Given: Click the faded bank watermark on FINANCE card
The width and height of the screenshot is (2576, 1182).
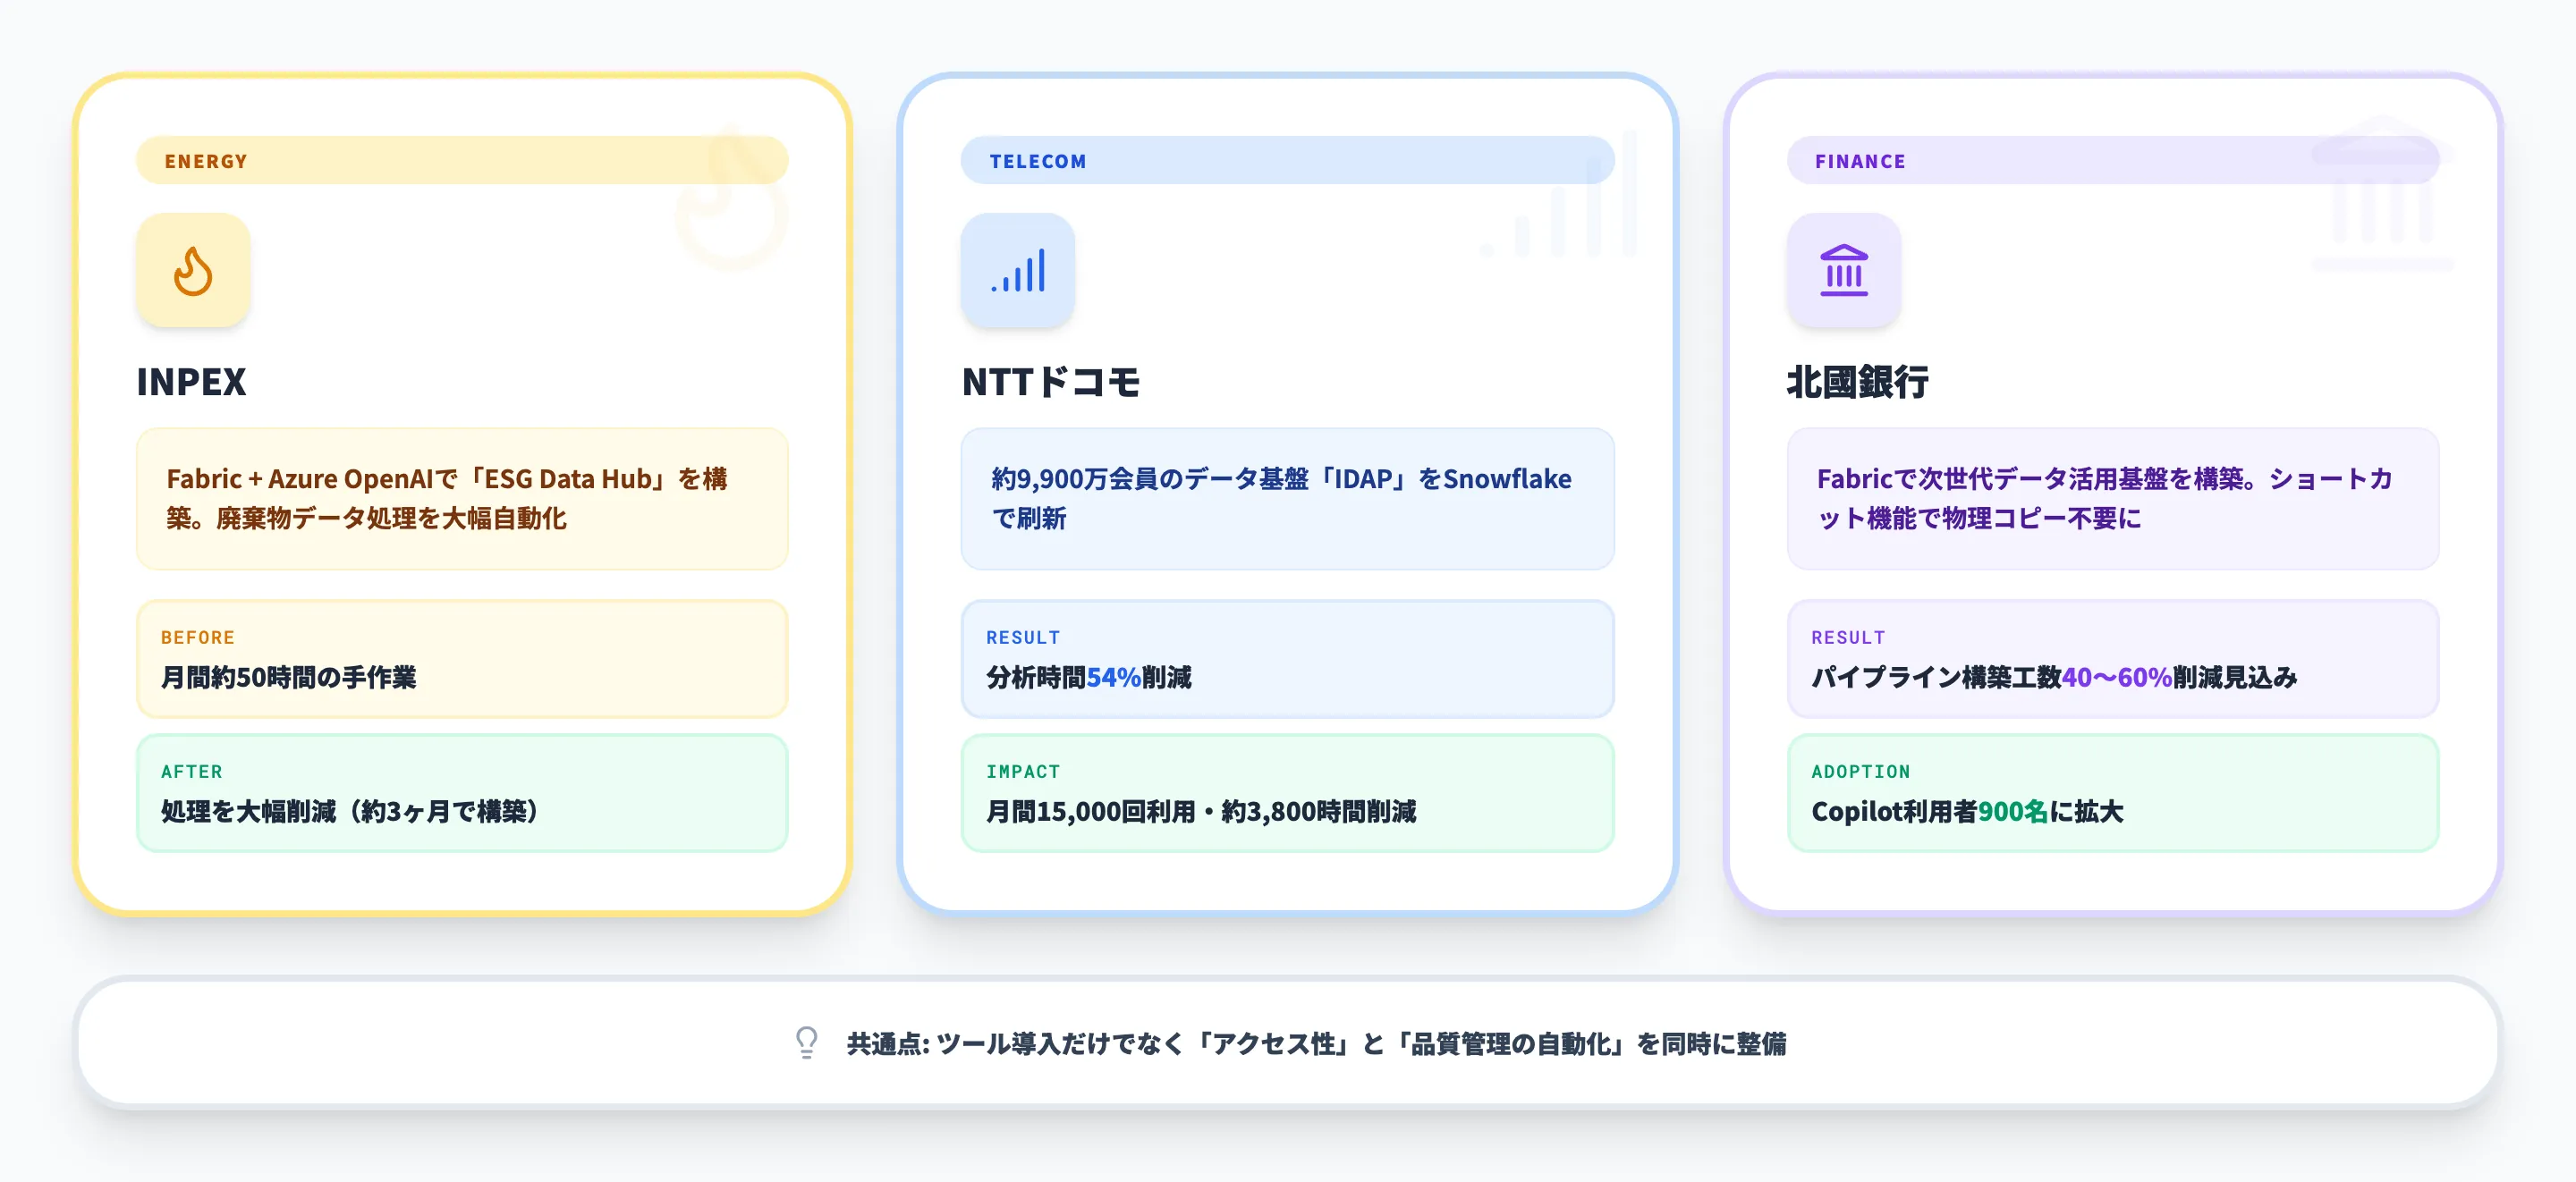Looking at the screenshot, I should 2380,190.
